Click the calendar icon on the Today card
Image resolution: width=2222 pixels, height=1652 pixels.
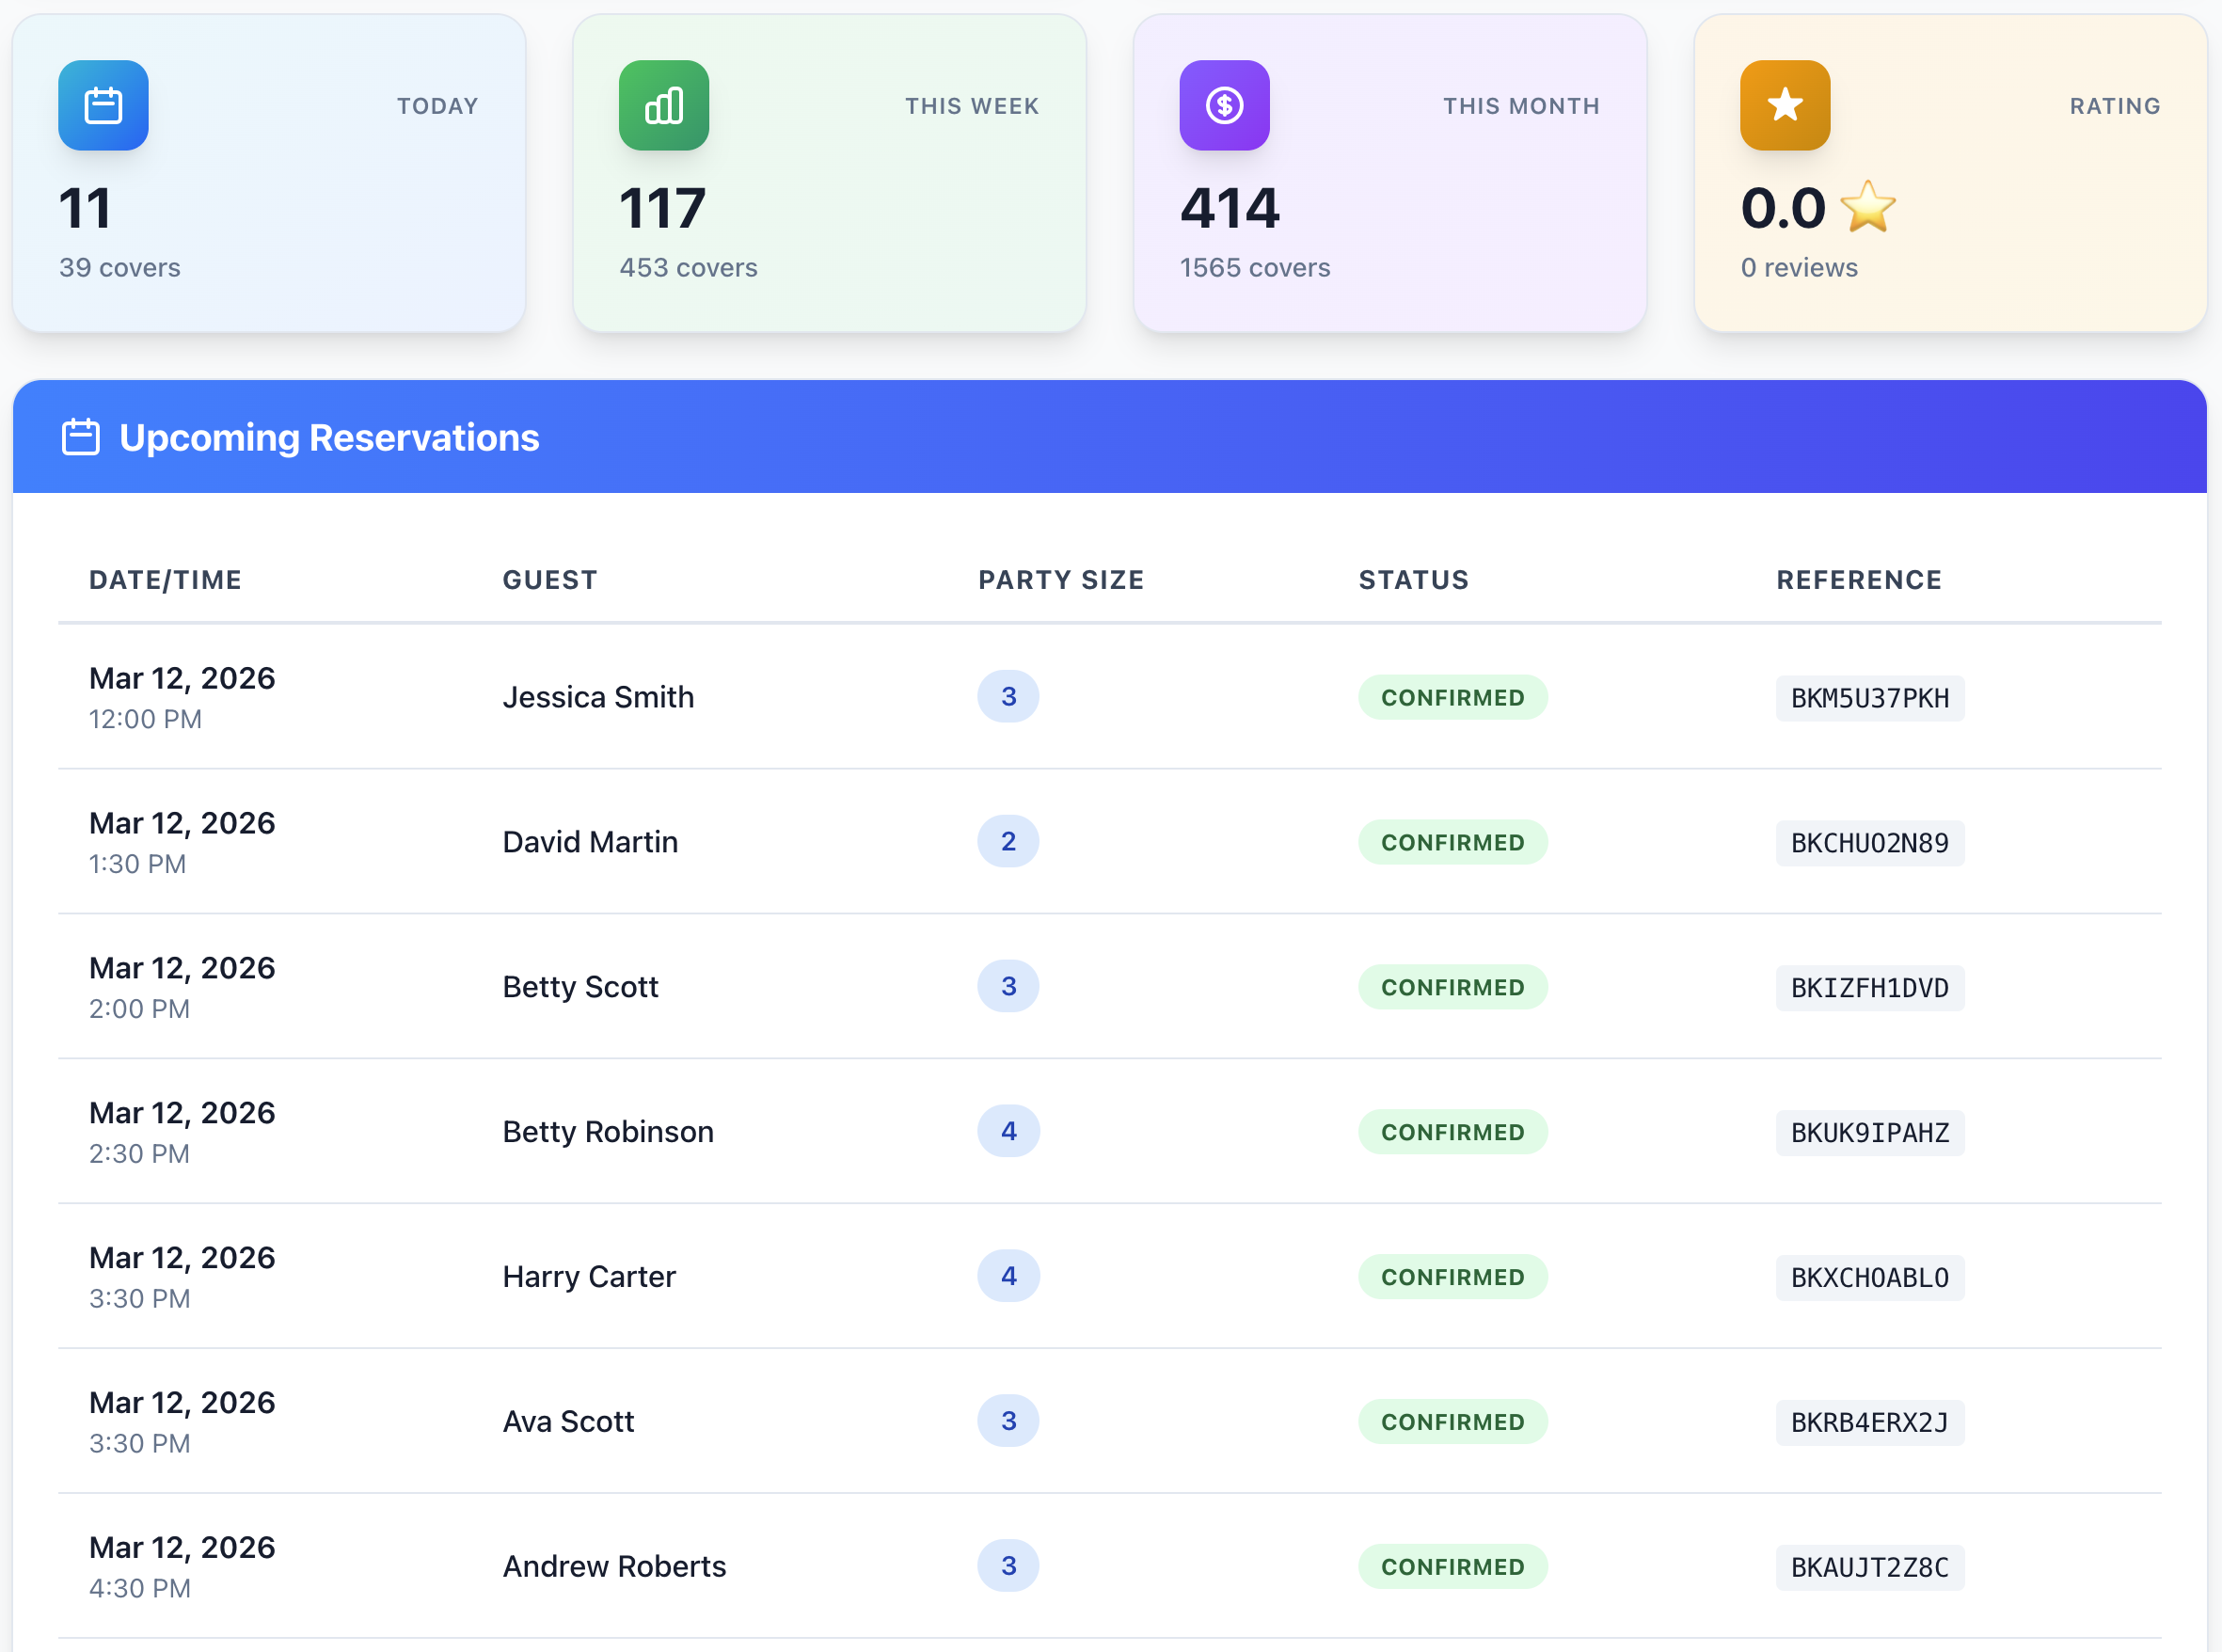(103, 105)
